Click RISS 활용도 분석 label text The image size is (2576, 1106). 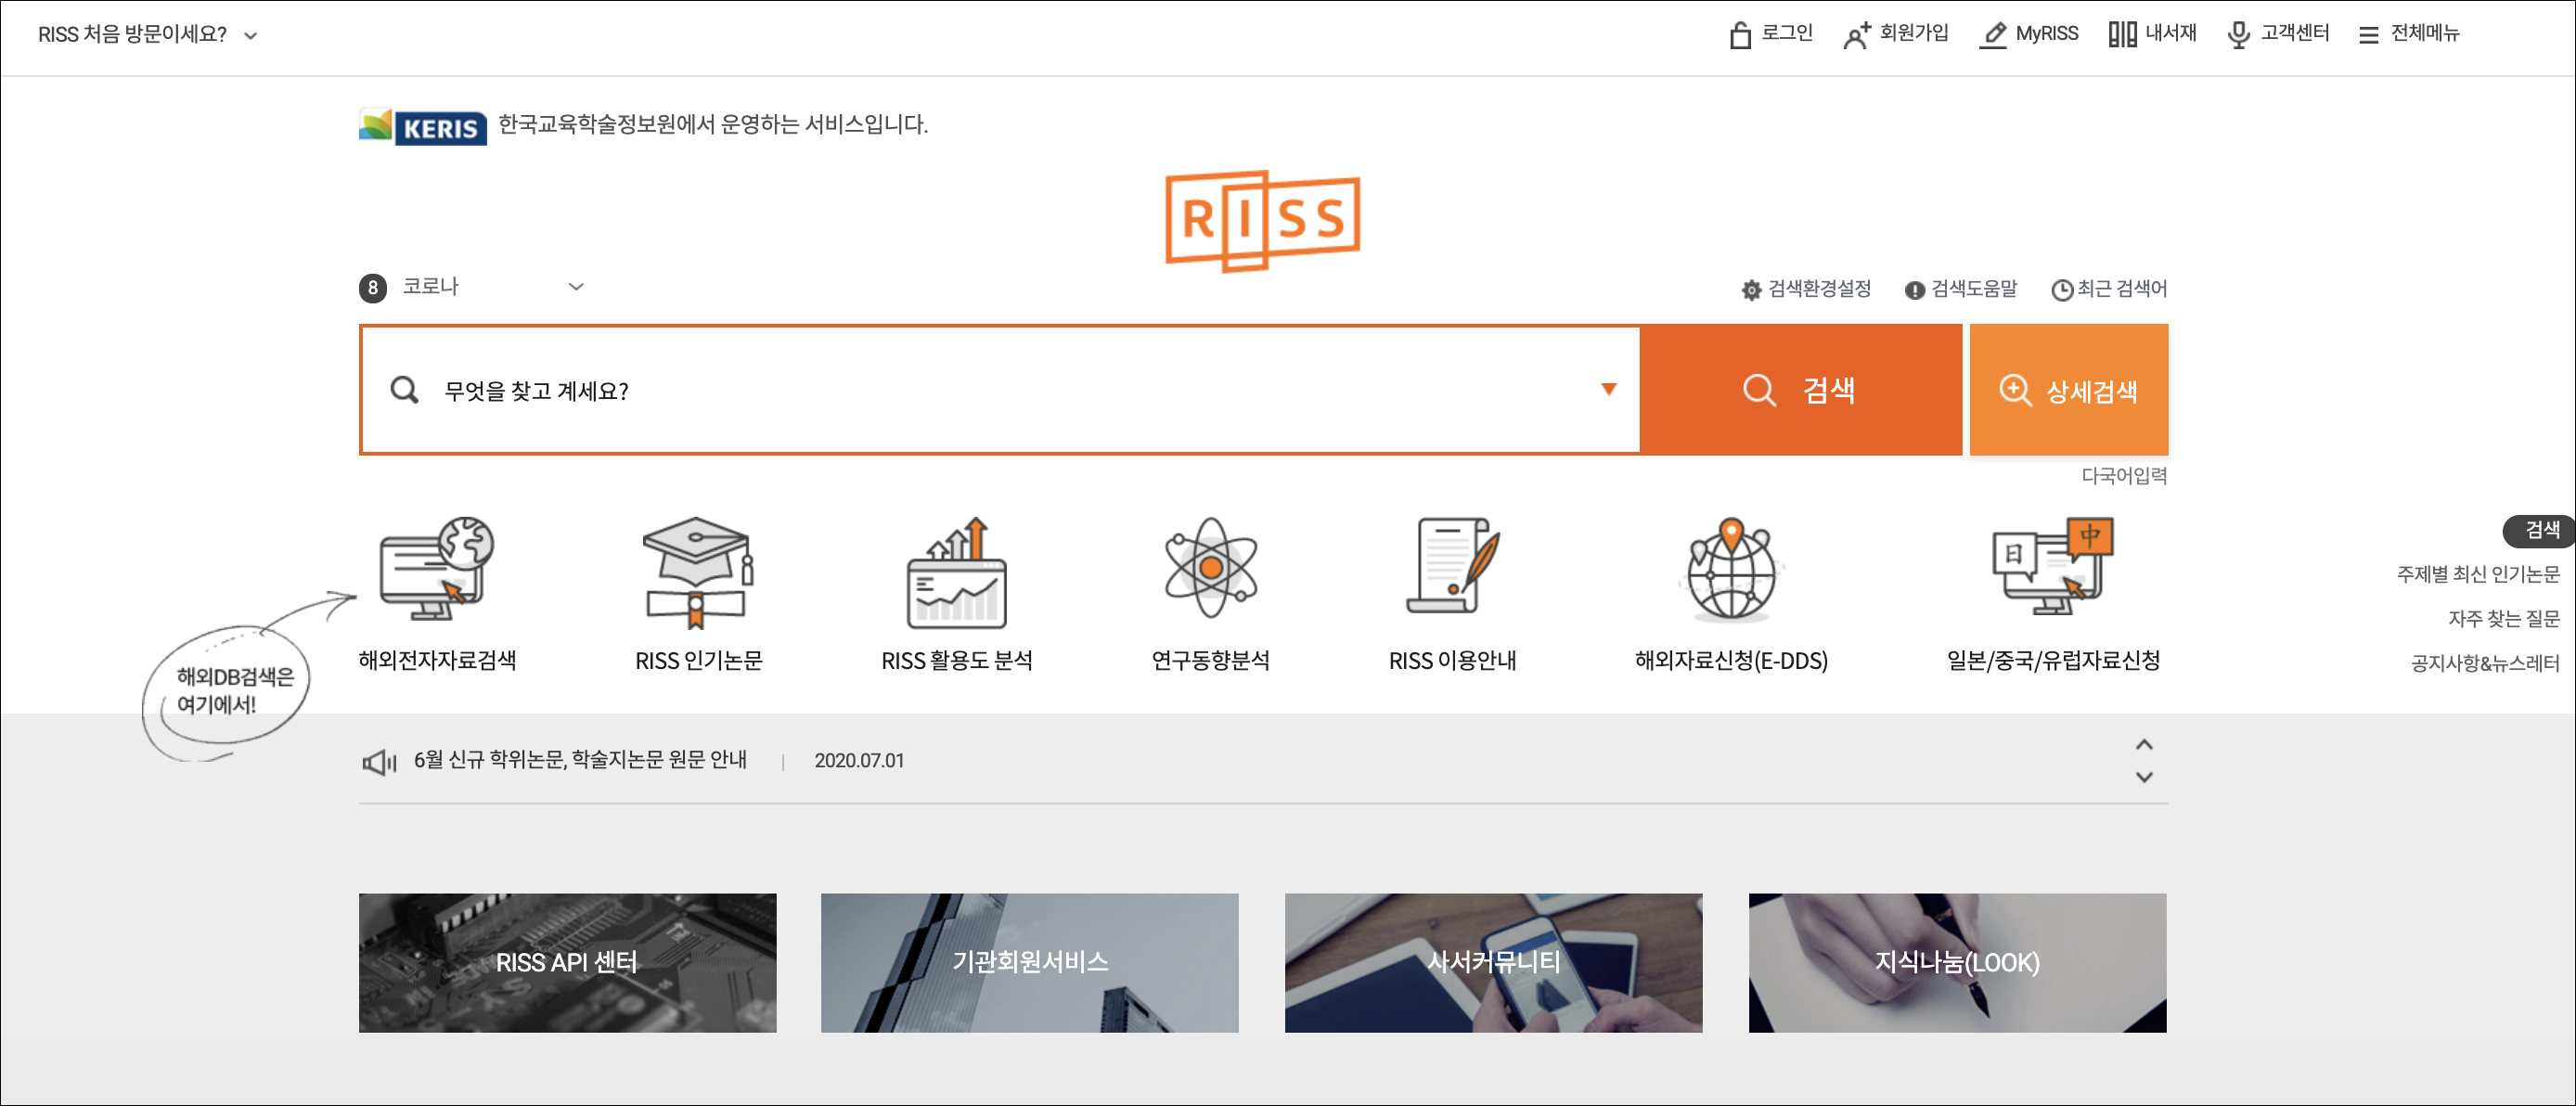957,661
